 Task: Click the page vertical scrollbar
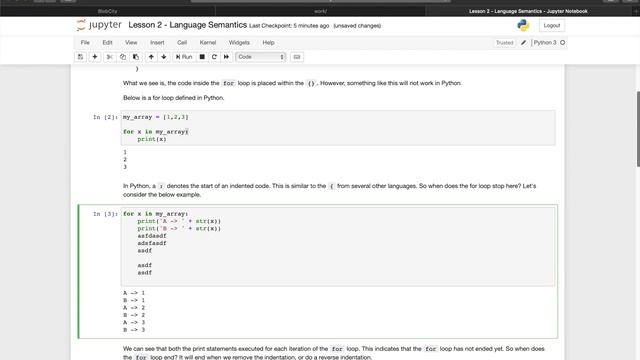(x=638, y=129)
